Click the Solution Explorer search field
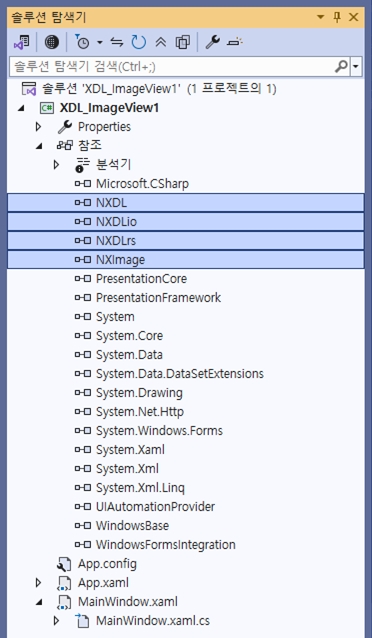 coord(174,66)
